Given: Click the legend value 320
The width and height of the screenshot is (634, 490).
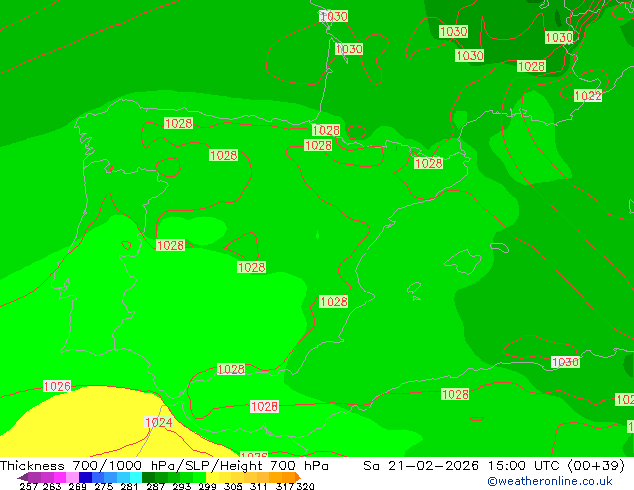Looking at the screenshot, I should tap(306, 486).
